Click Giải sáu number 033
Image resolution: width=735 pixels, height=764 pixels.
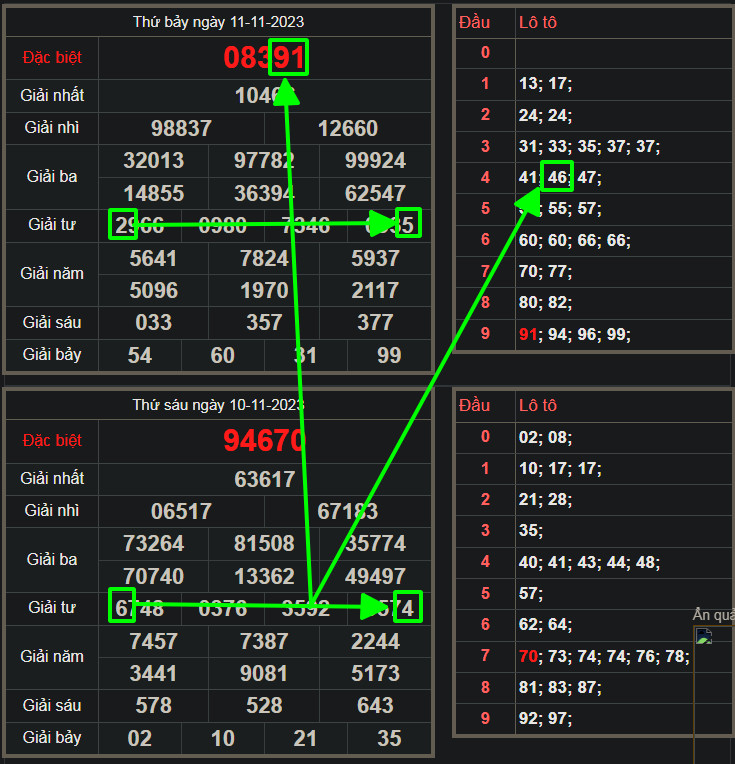coord(153,322)
